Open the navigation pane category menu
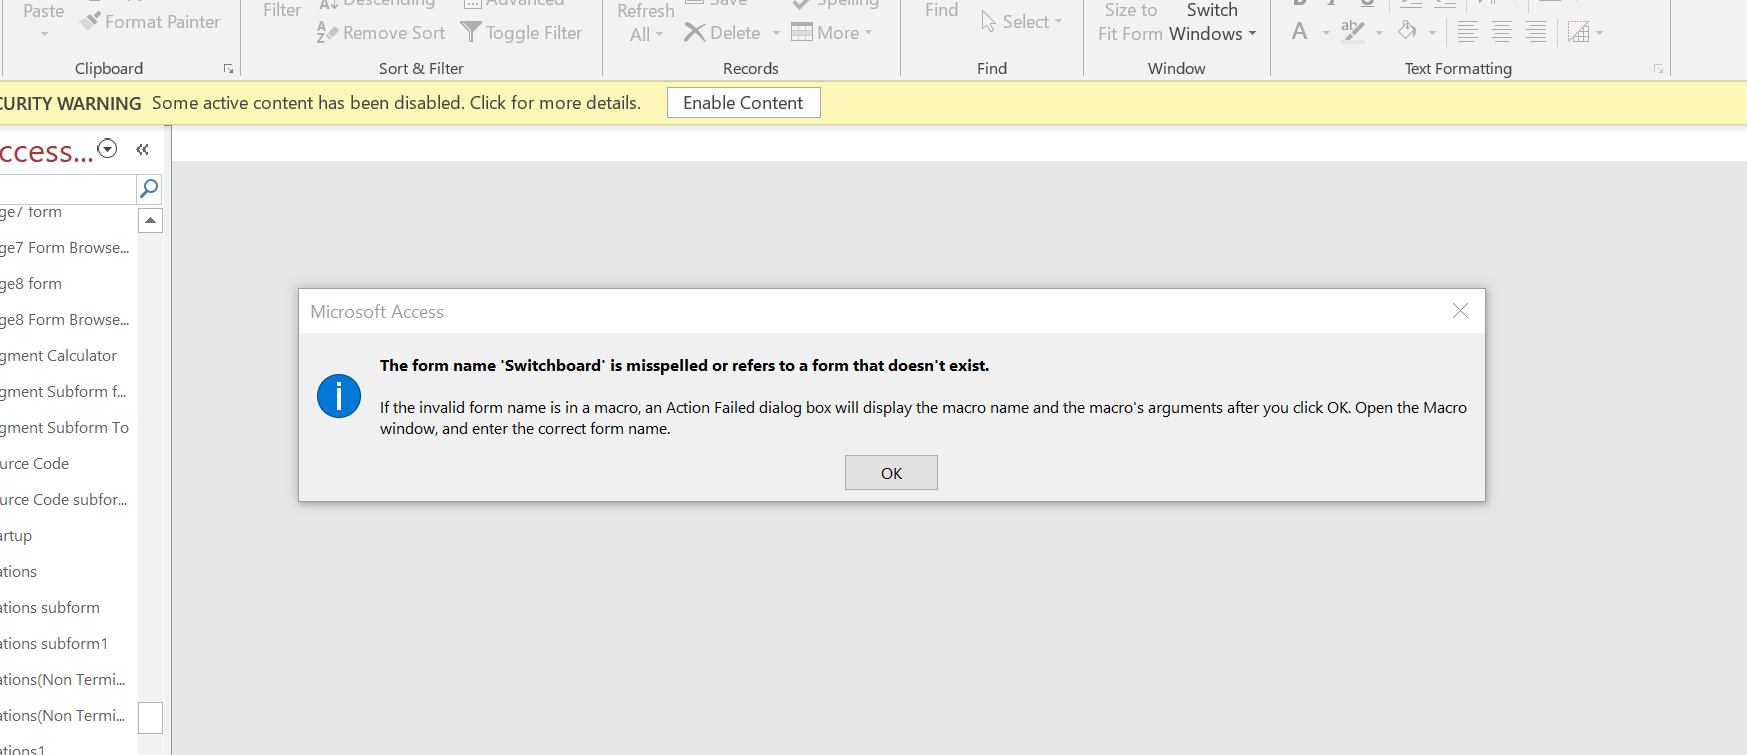This screenshot has height=755, width=1747. point(107,149)
